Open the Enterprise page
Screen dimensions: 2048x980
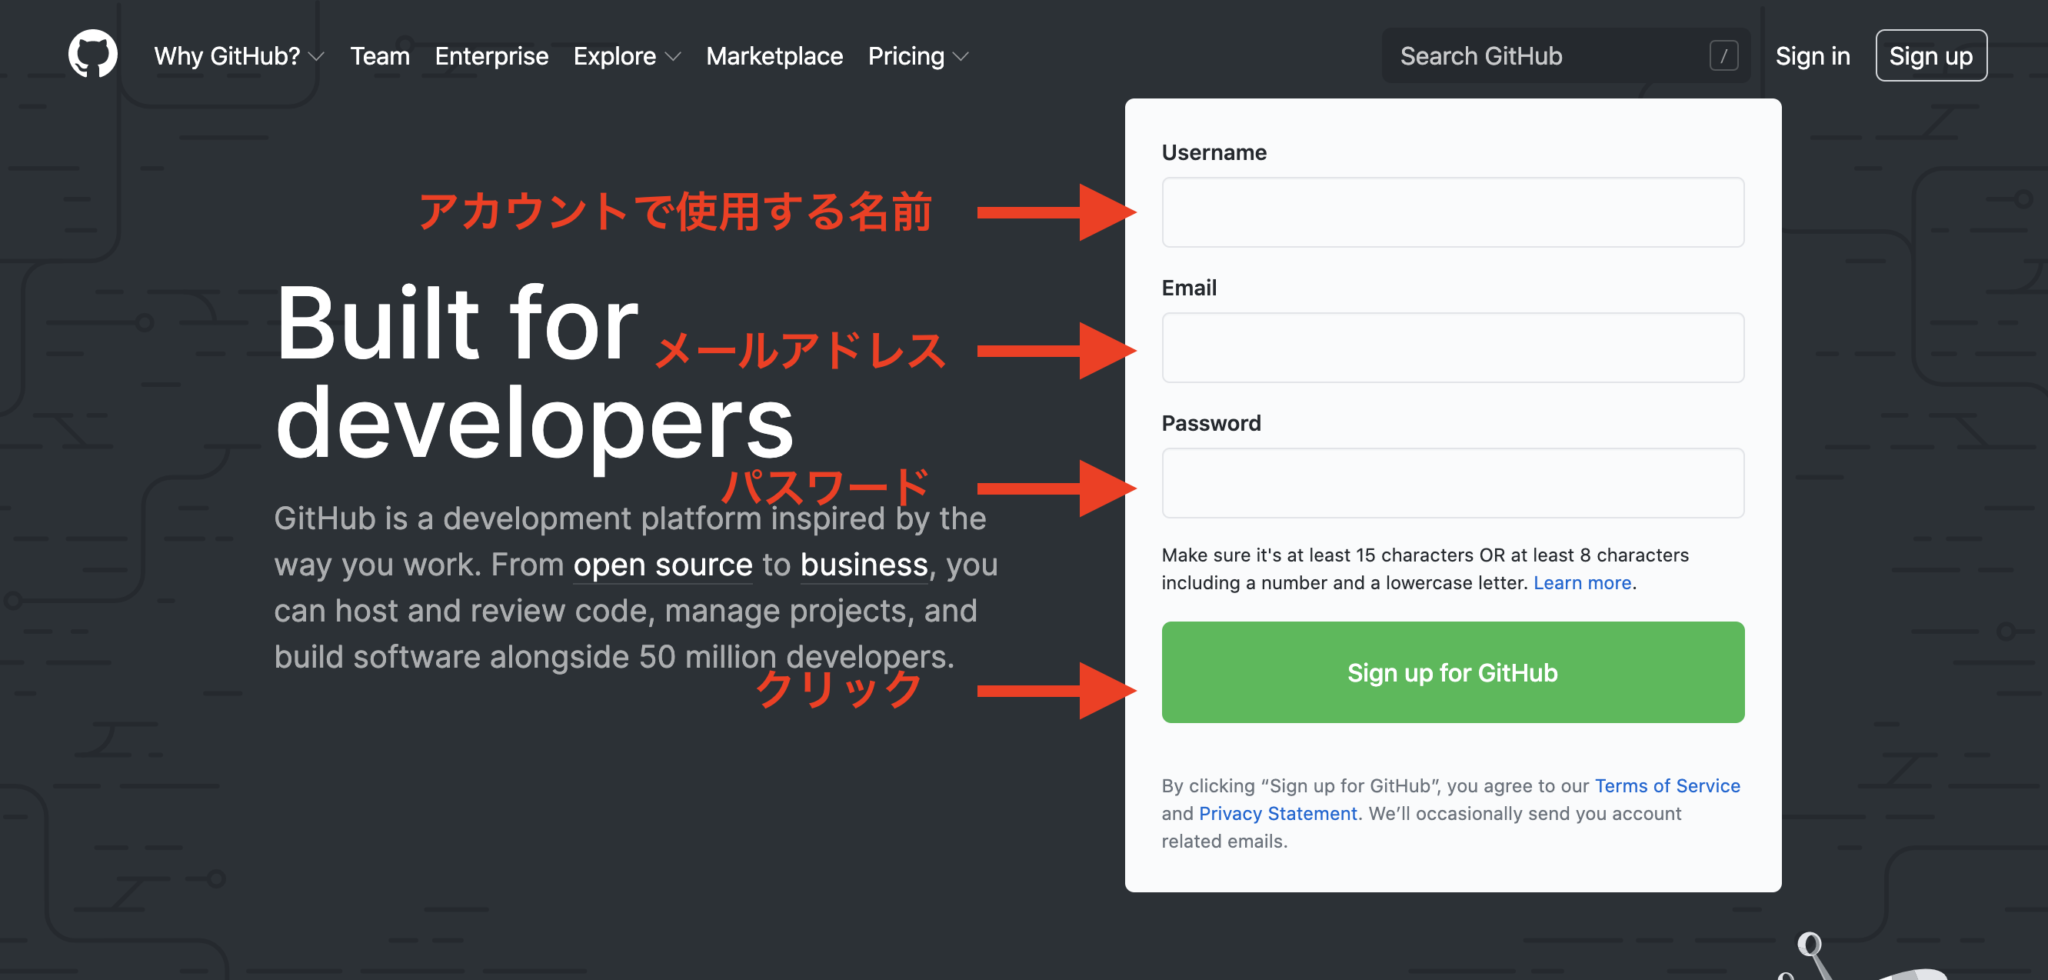coord(491,56)
